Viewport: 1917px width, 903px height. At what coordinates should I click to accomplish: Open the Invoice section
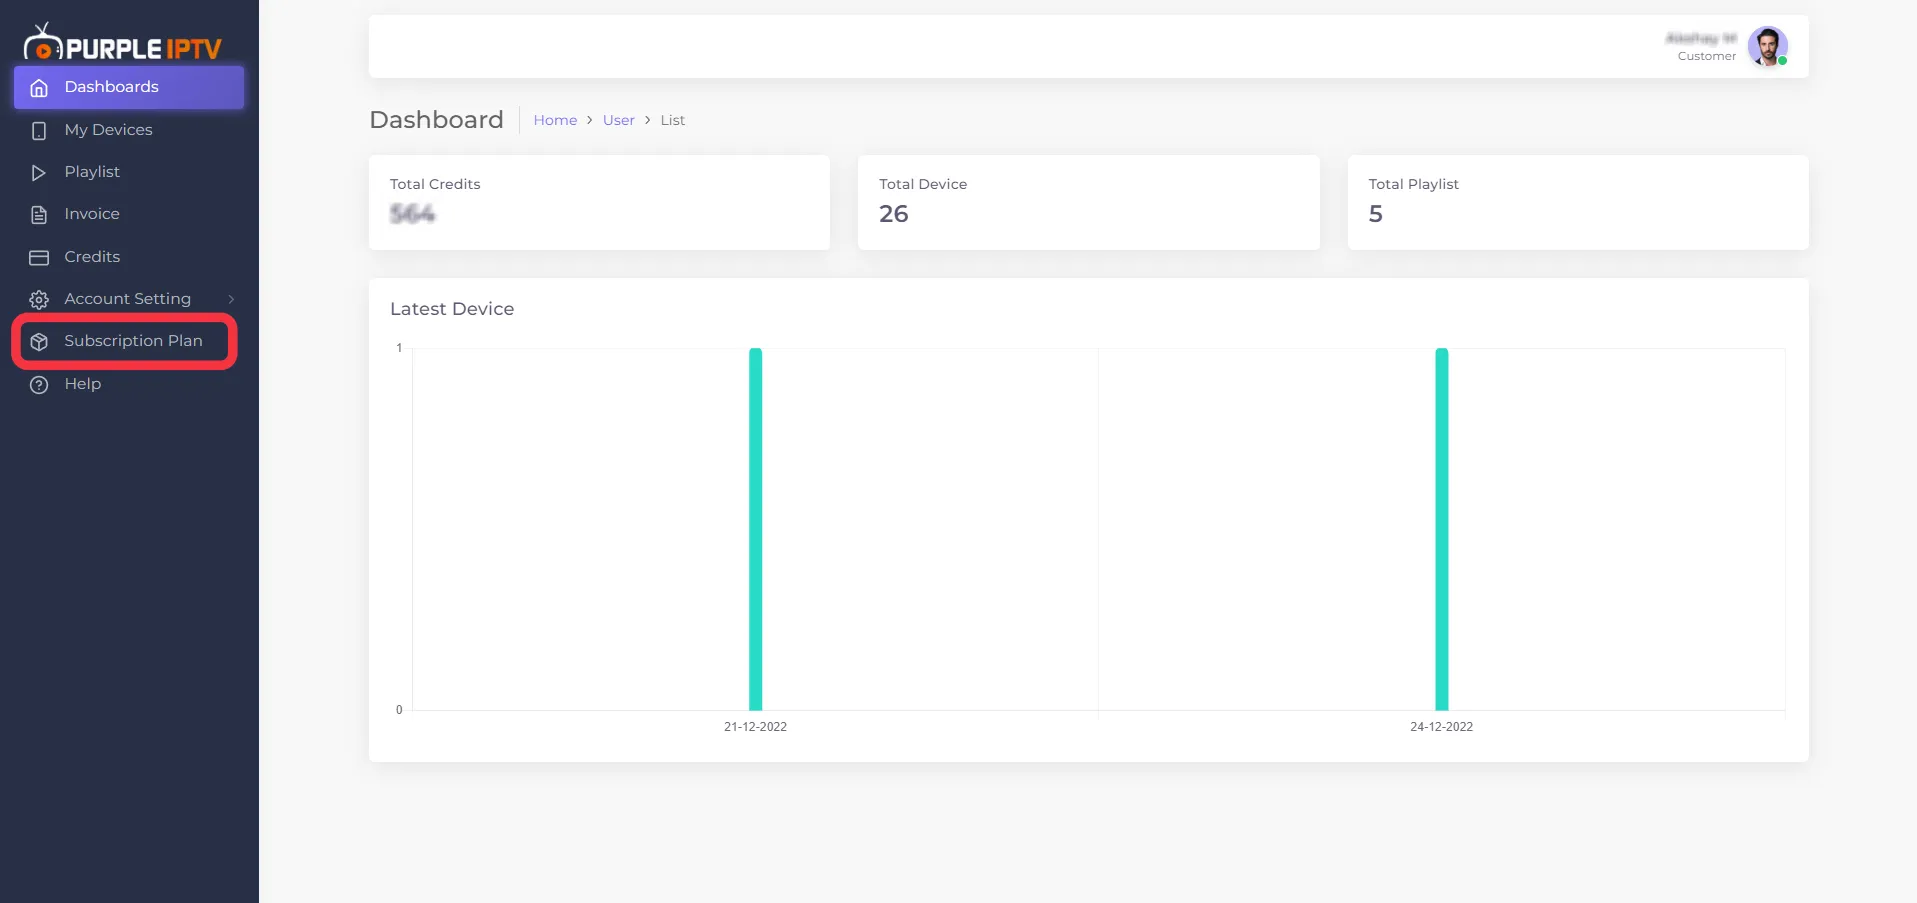(x=129, y=214)
